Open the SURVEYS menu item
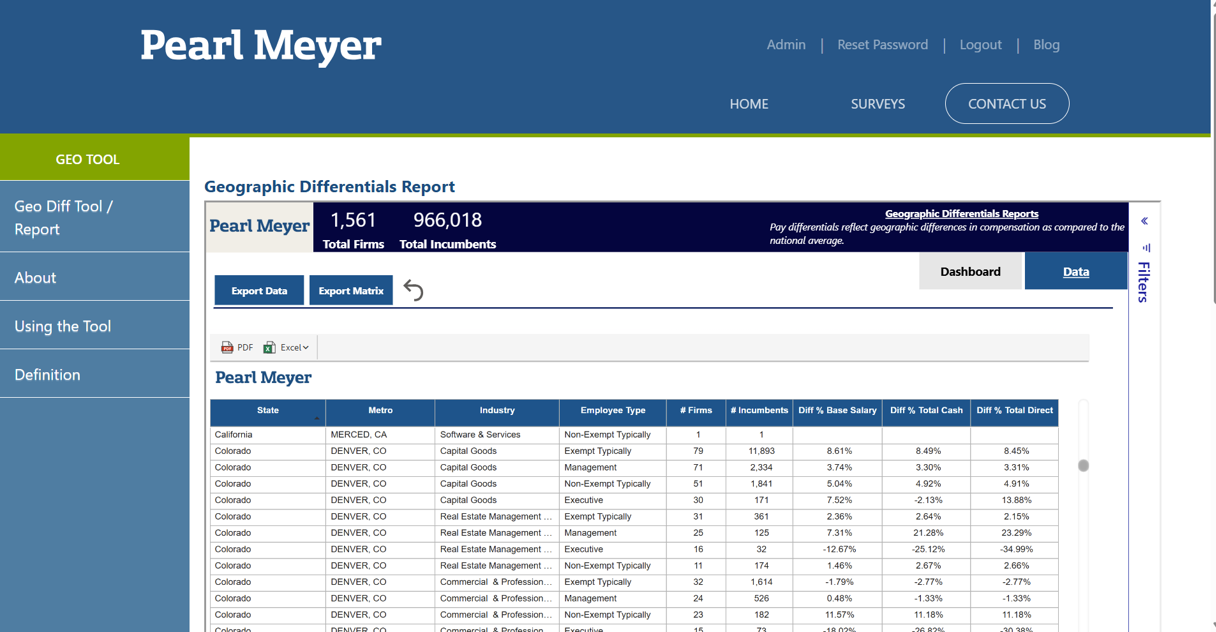The image size is (1216, 632). [x=877, y=104]
